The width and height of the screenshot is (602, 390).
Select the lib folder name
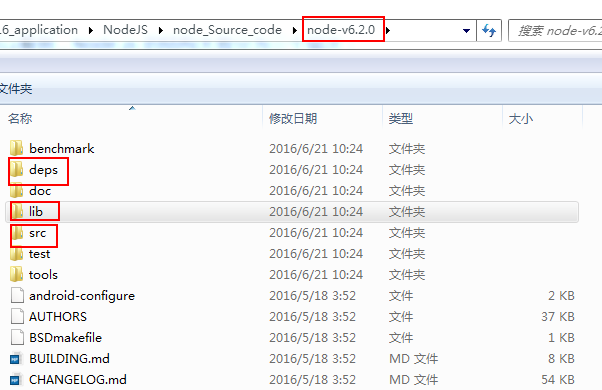36,212
